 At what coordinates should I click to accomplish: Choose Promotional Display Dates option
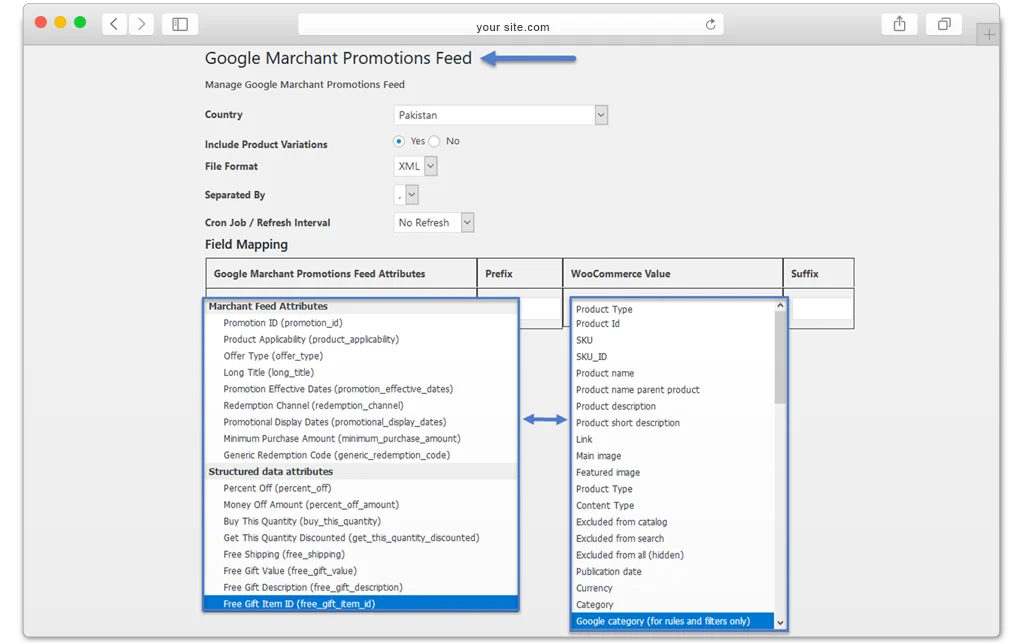click(361, 422)
